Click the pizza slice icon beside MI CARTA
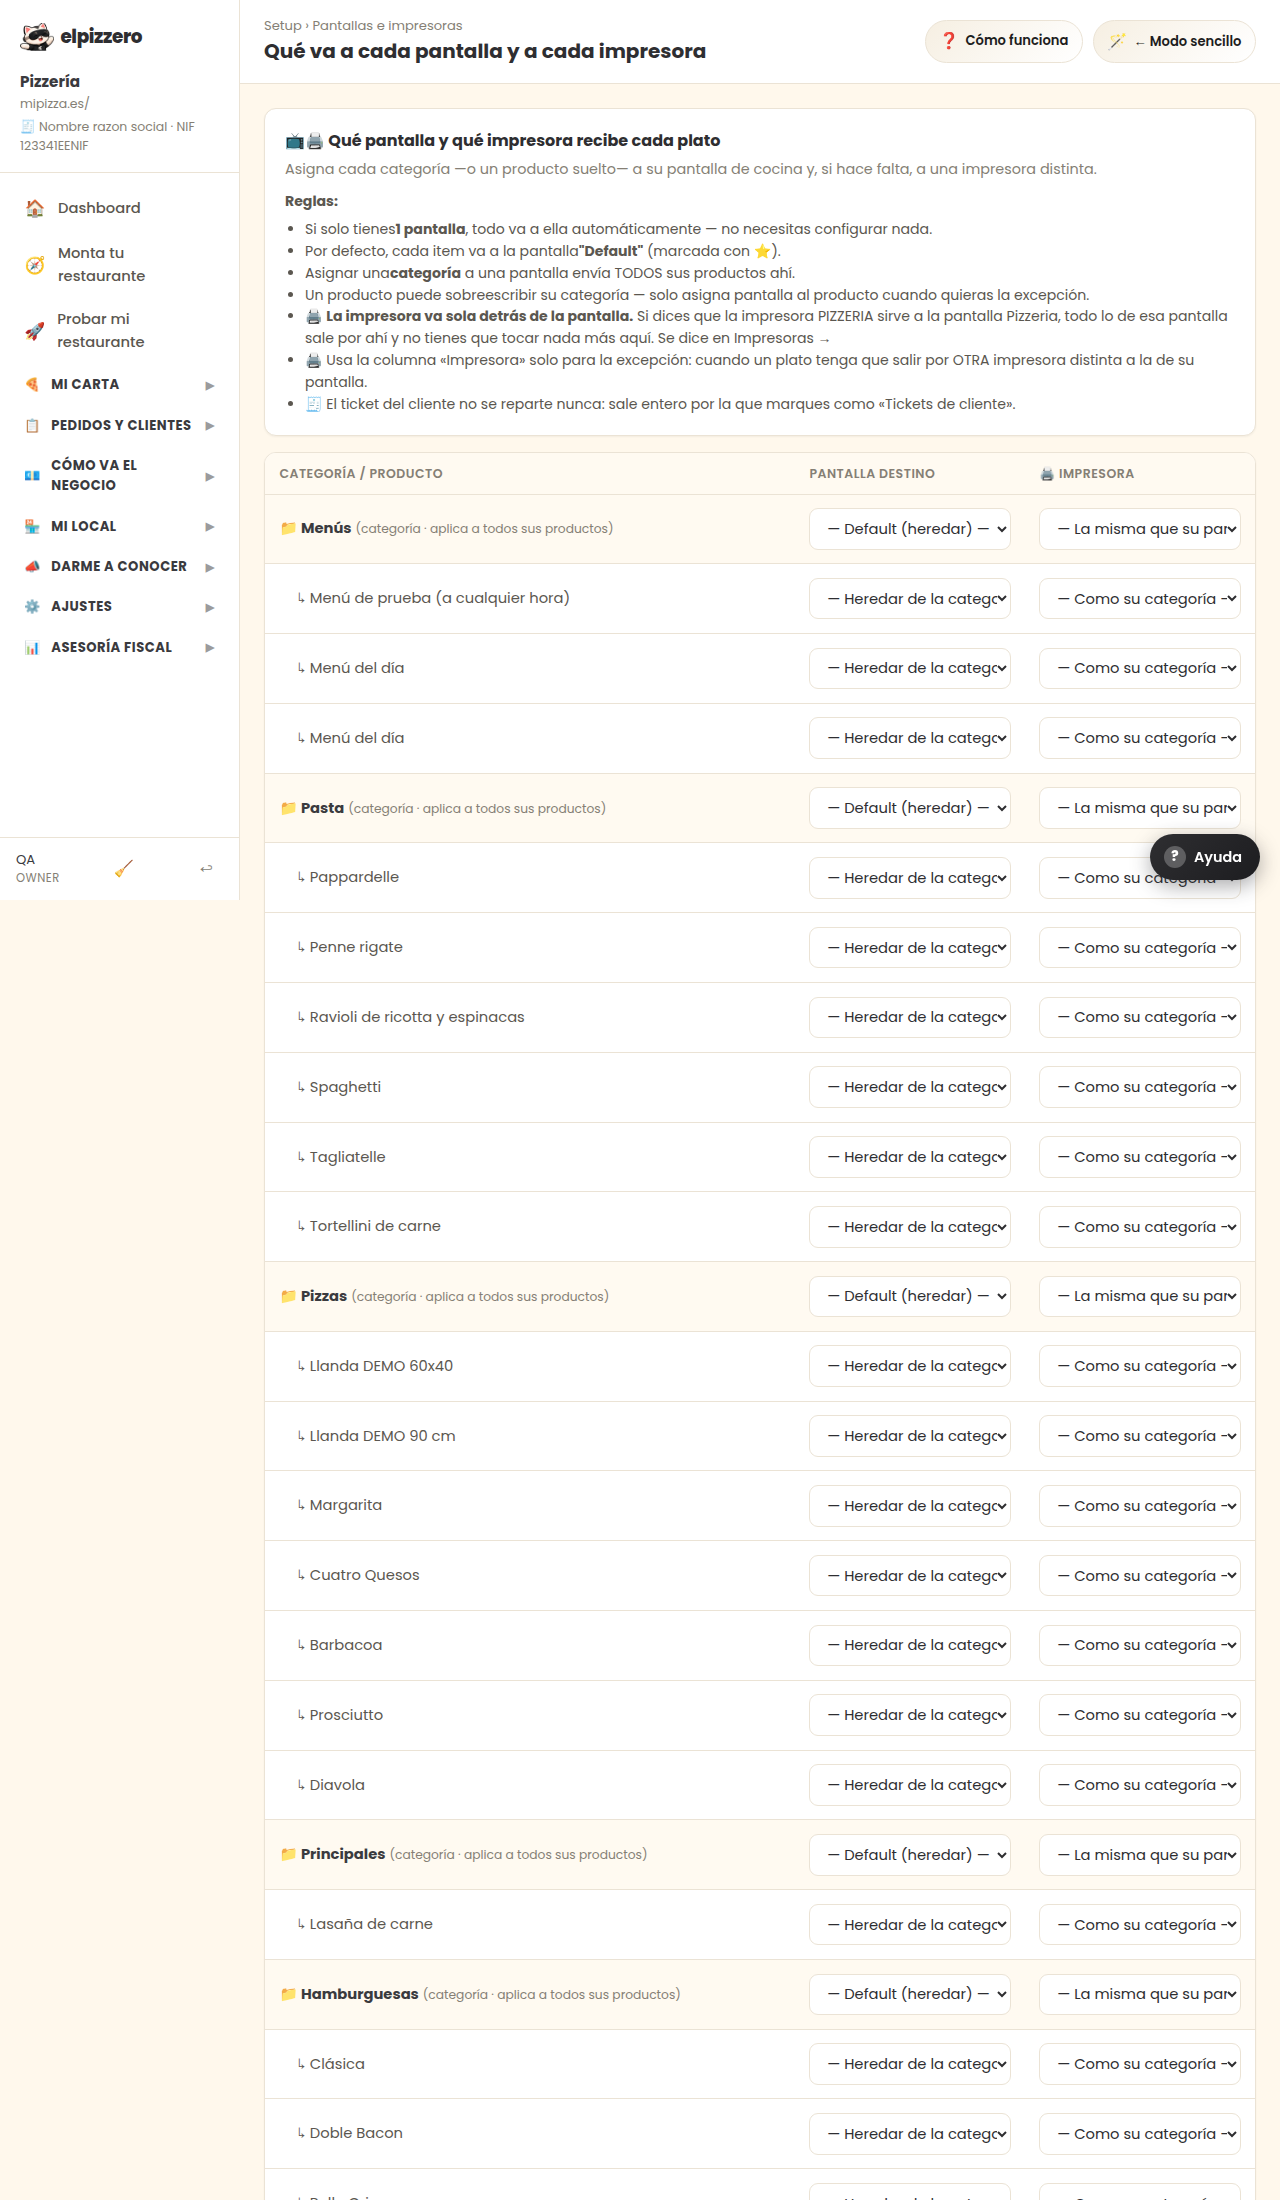 click(x=32, y=384)
